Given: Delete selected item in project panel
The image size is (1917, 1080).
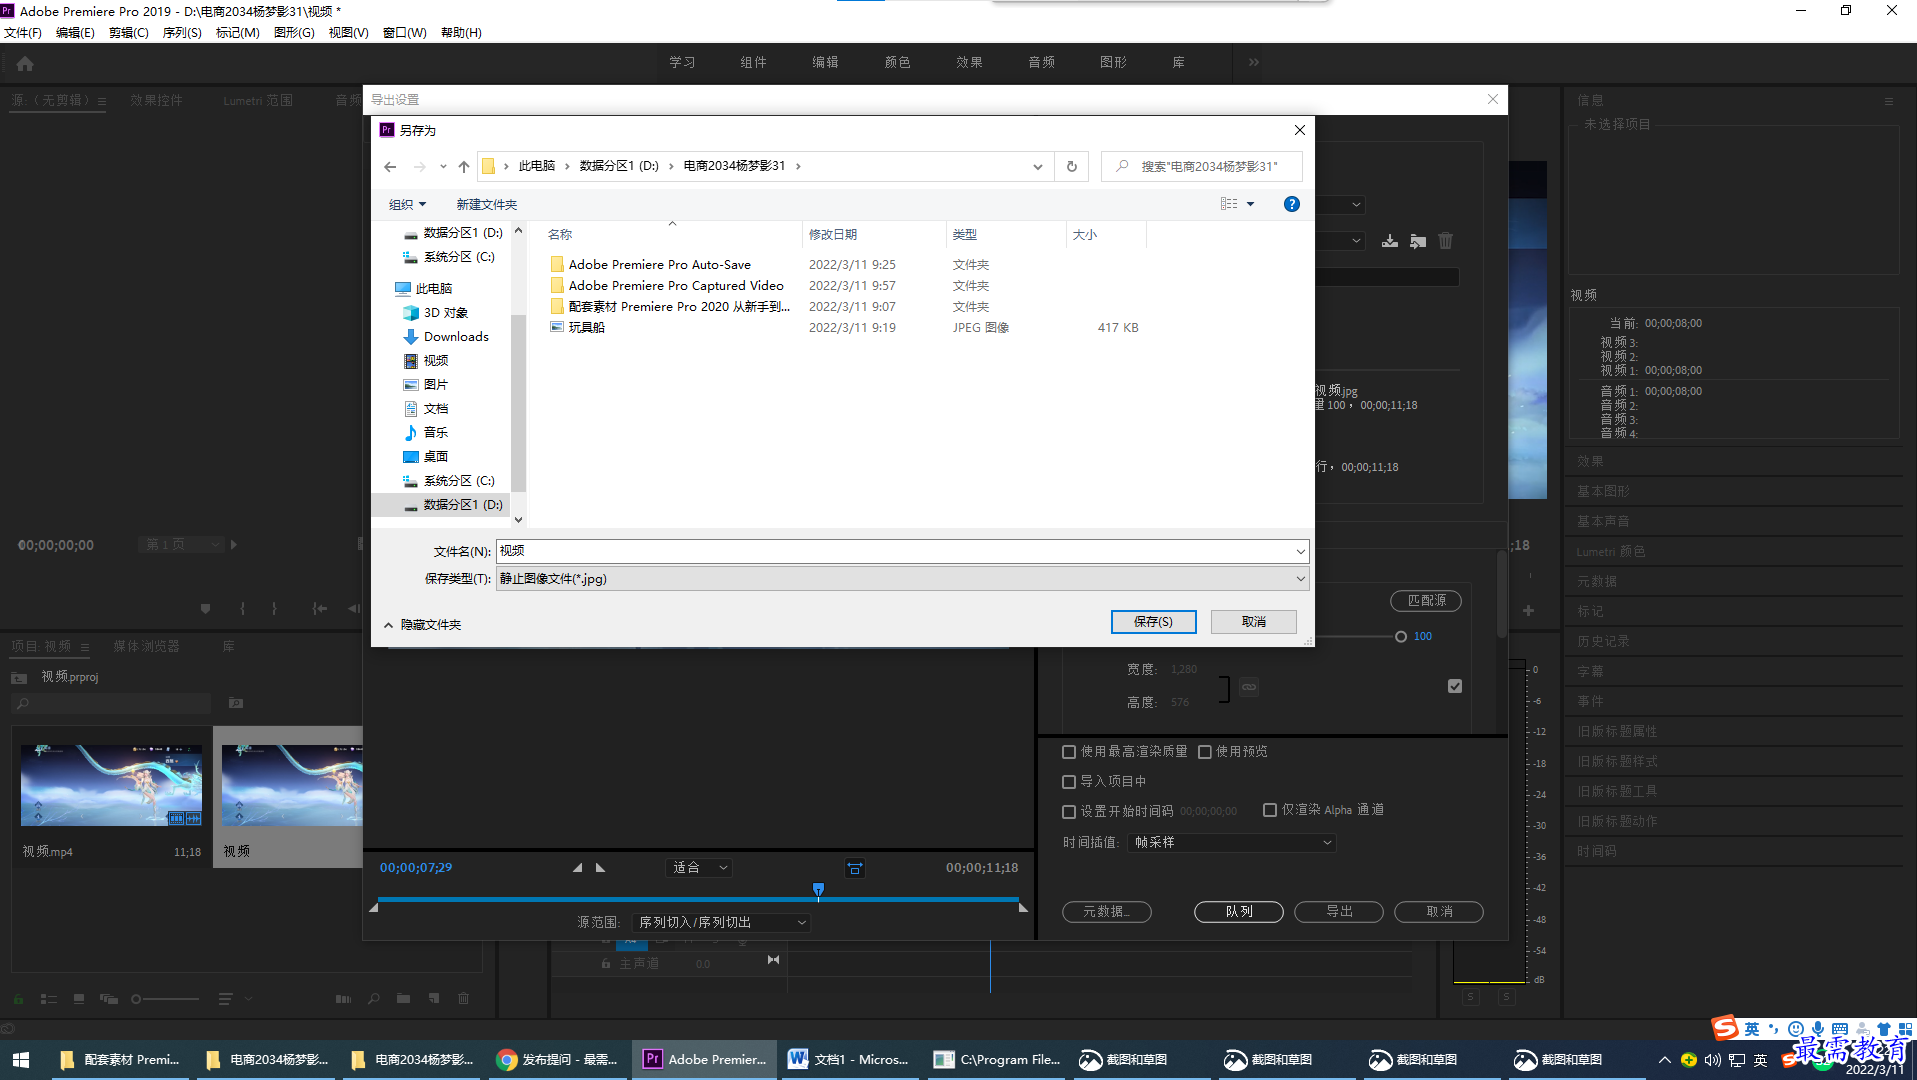Looking at the screenshot, I should pyautogui.click(x=464, y=999).
